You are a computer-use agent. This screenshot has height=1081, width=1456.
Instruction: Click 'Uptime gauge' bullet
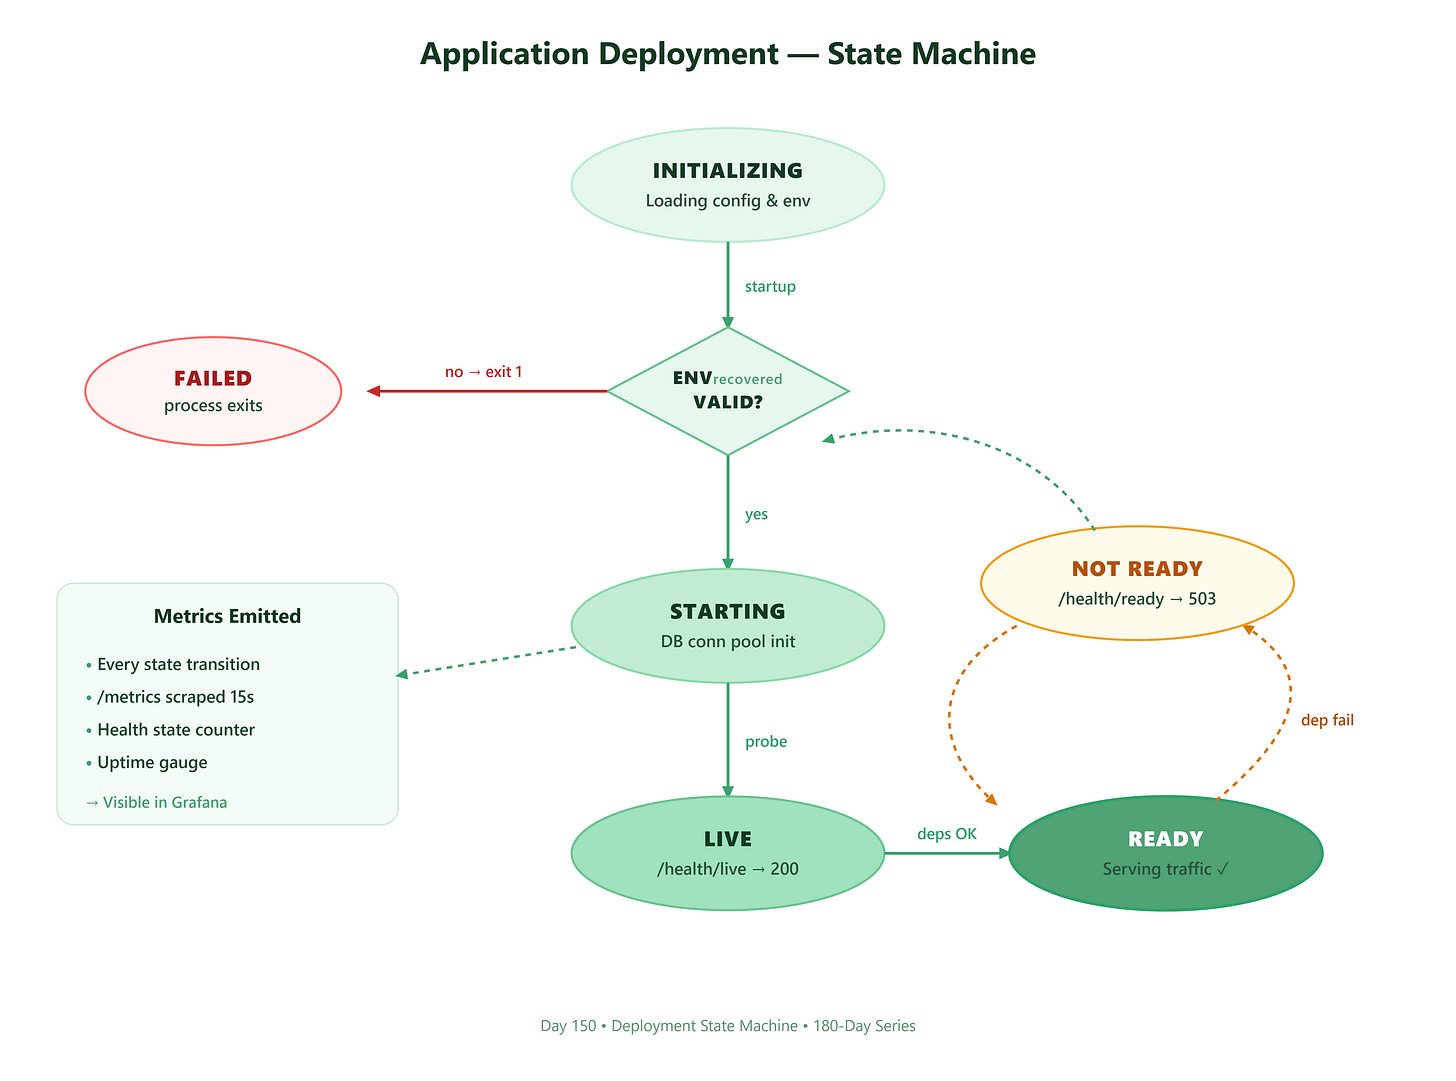[x=146, y=762]
